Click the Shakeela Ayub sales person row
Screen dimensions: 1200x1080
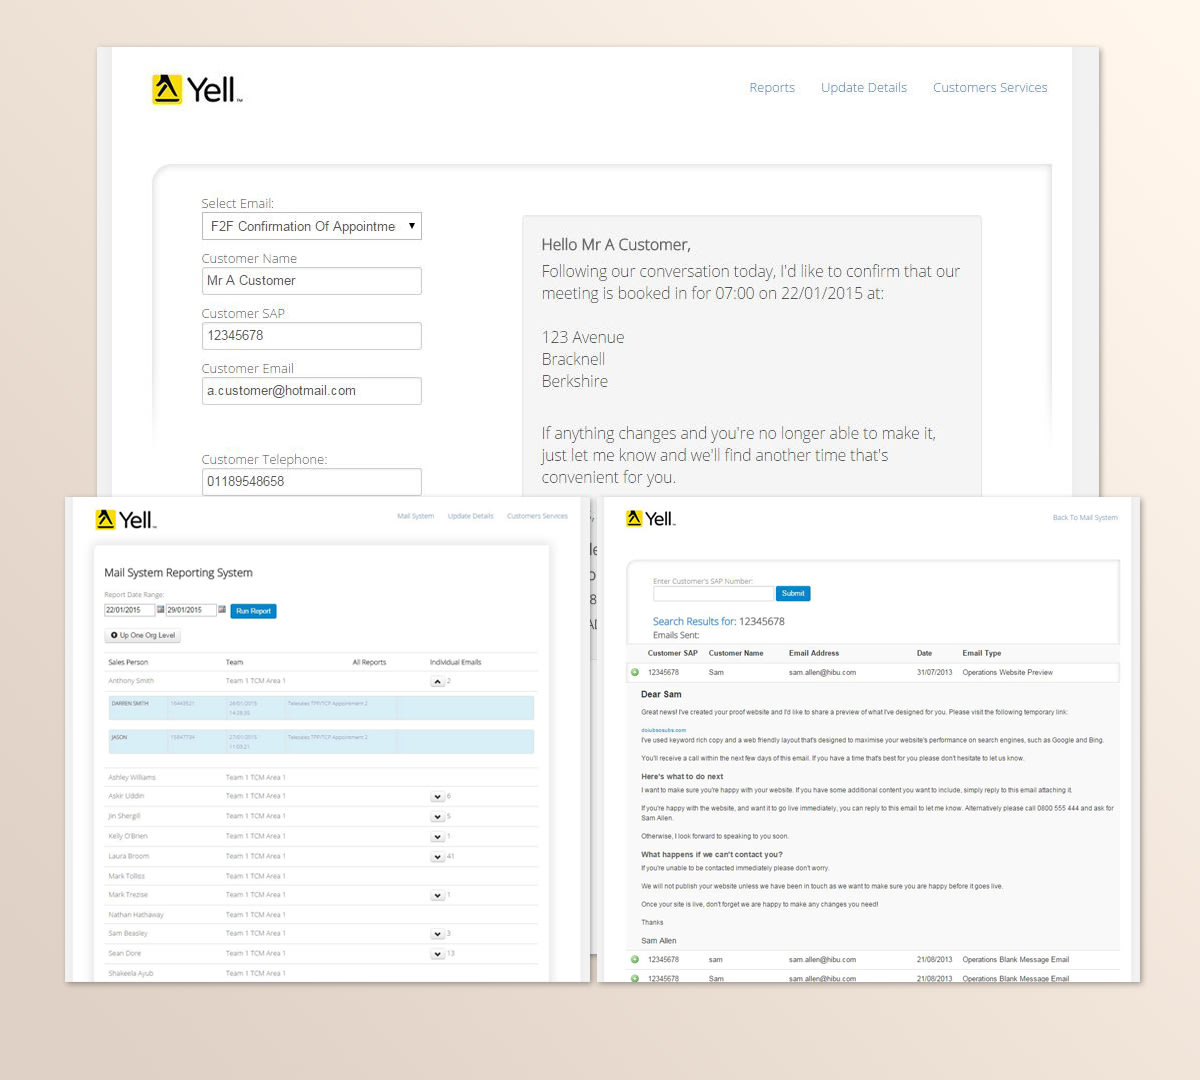tap(321, 973)
